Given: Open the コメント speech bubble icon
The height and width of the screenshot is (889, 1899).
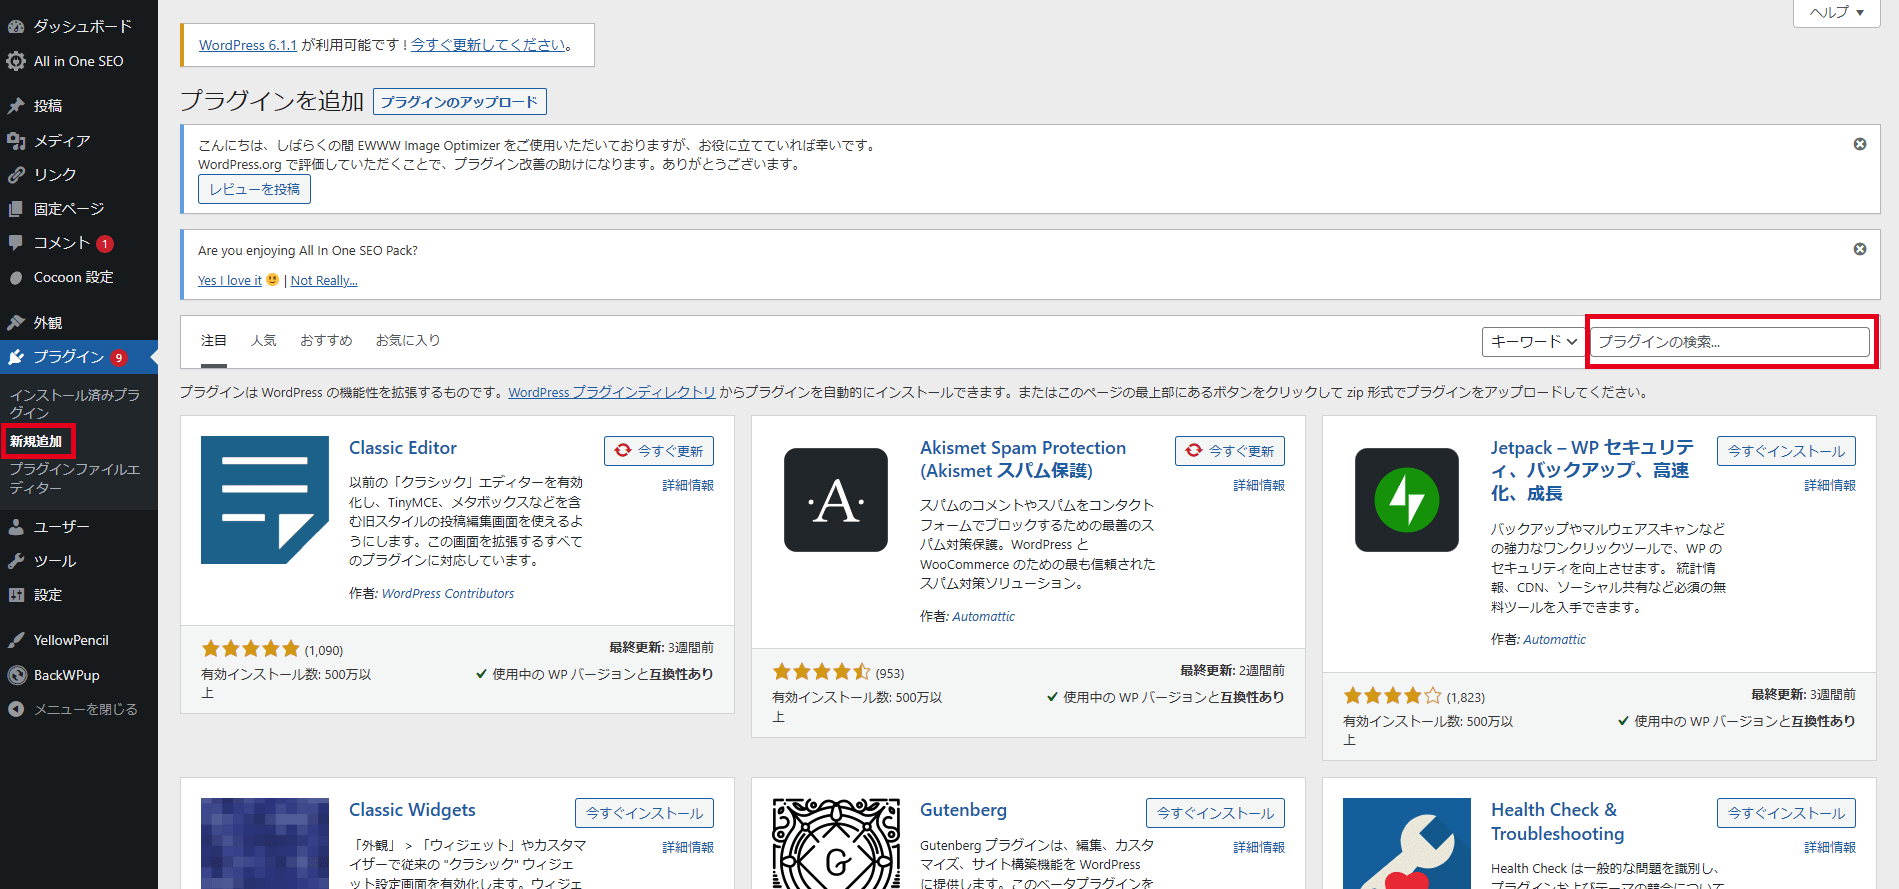Looking at the screenshot, I should [x=16, y=243].
